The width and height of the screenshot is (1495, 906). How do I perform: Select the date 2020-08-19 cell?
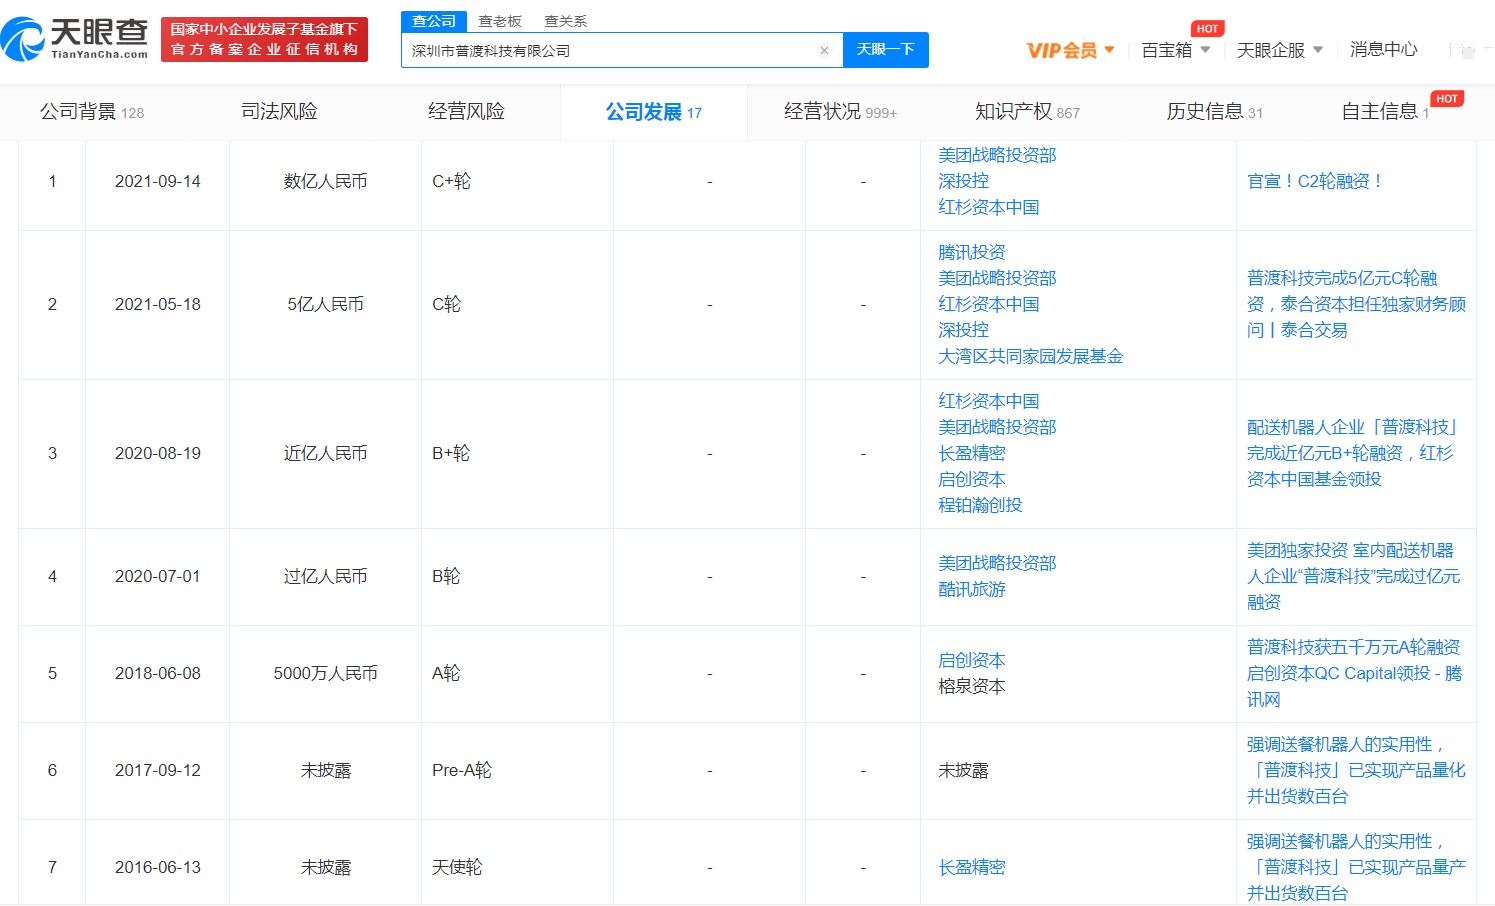(158, 453)
